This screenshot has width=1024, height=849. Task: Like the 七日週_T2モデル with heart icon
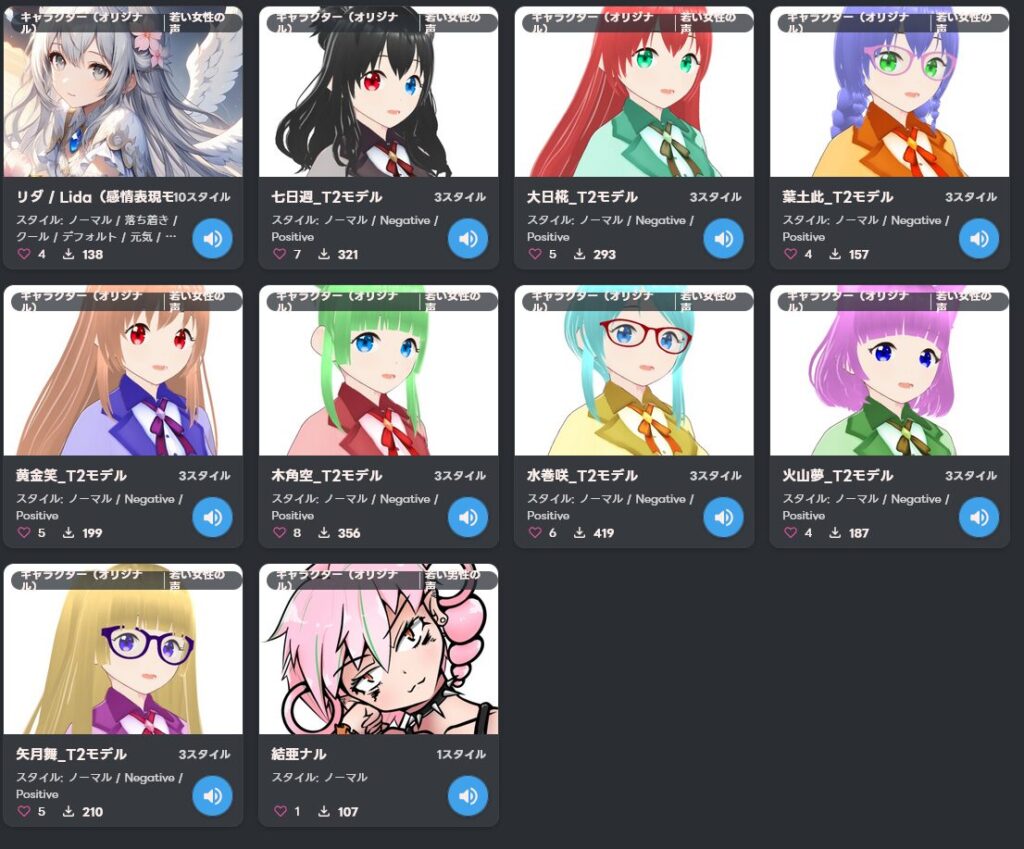[x=280, y=254]
